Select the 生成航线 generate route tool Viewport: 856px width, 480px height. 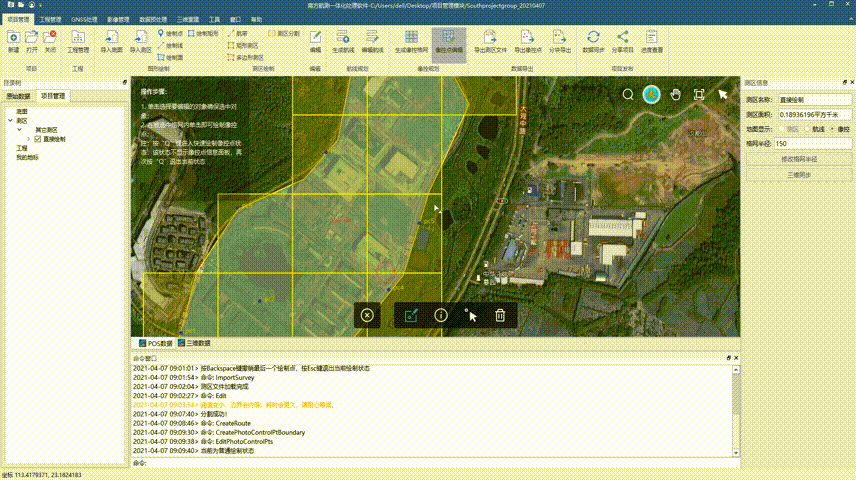(x=344, y=38)
